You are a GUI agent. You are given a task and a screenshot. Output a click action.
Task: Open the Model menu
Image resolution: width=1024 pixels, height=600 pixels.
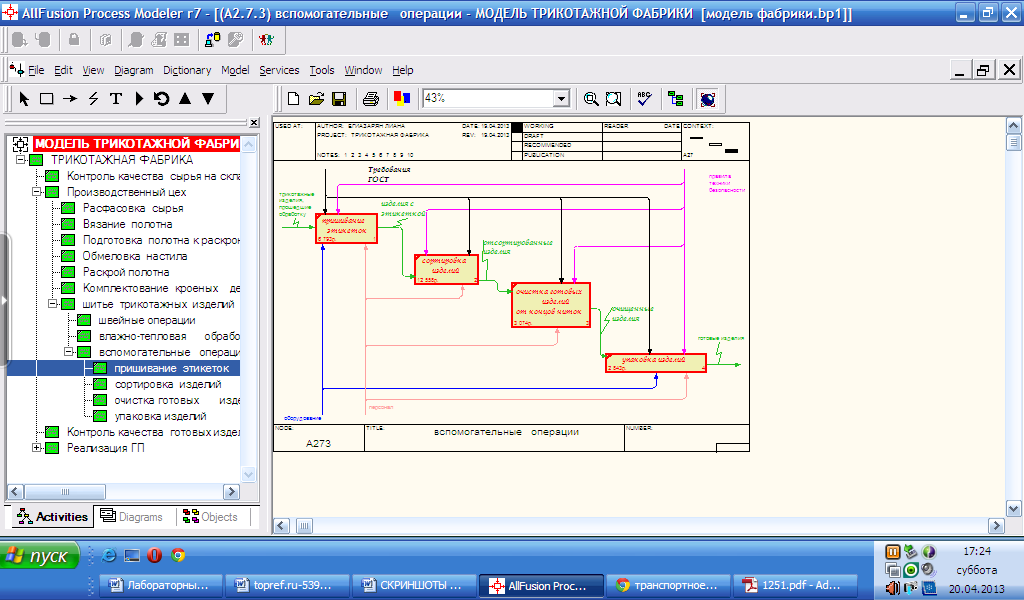(x=235, y=70)
